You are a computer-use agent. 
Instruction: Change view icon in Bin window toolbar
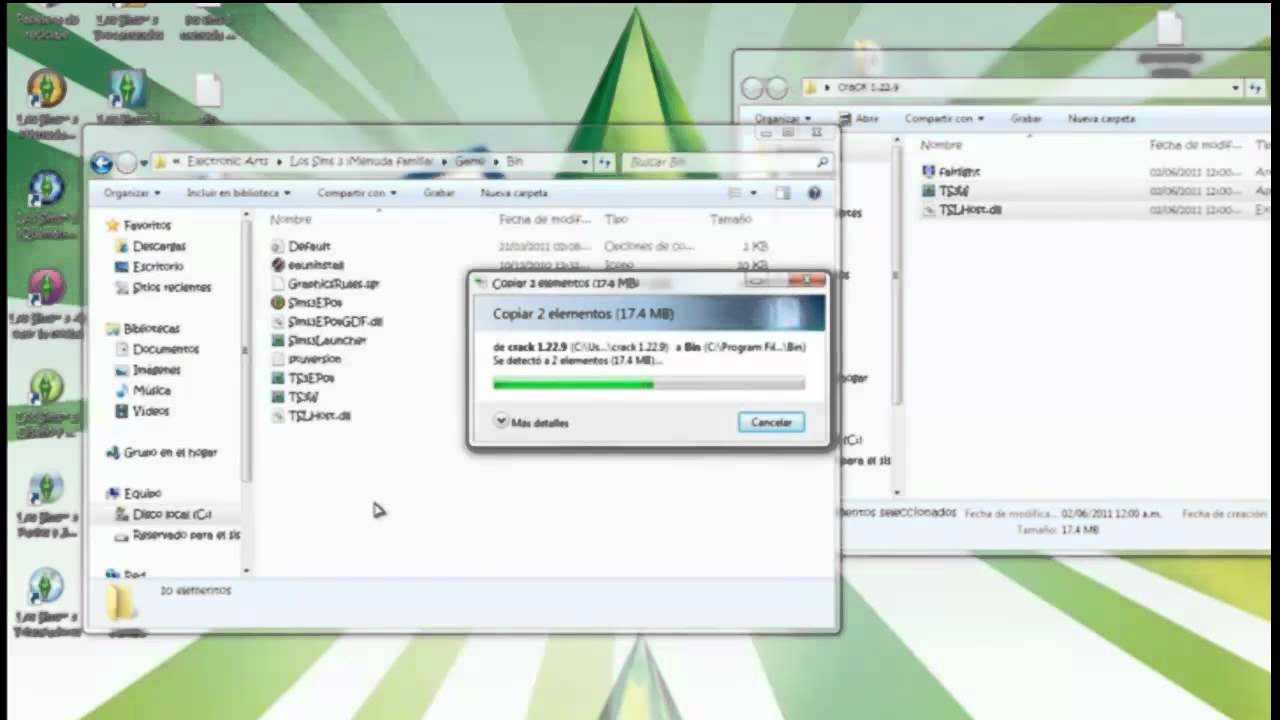tap(735, 193)
